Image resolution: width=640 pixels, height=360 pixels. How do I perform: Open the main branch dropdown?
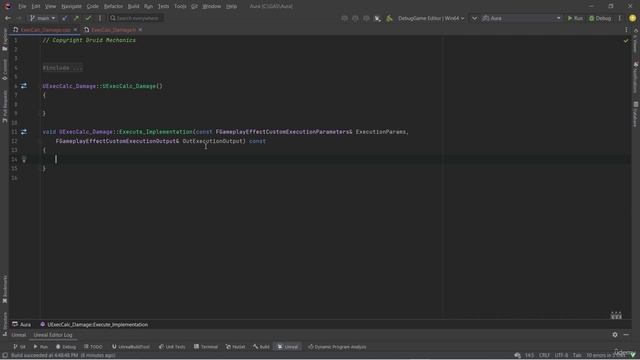[42, 18]
